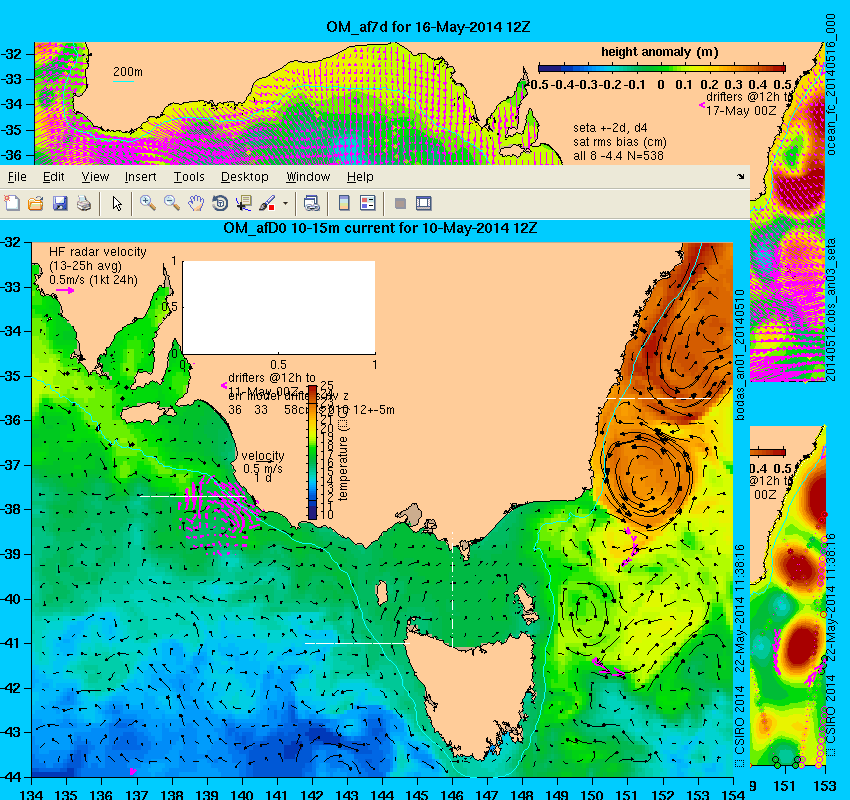Image resolution: width=850 pixels, height=800 pixels.
Task: Click the '17-May 00Z' drifter label
Action: [x=741, y=111]
